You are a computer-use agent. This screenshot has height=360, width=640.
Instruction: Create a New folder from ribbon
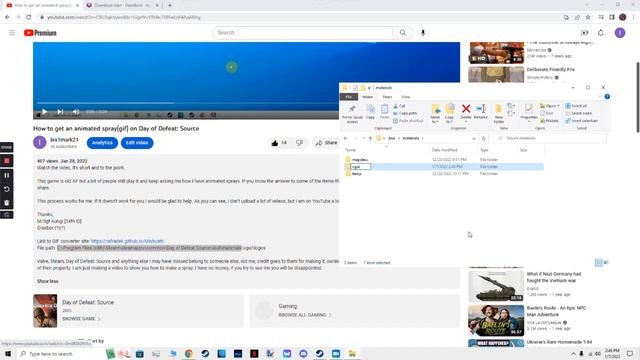point(498,113)
